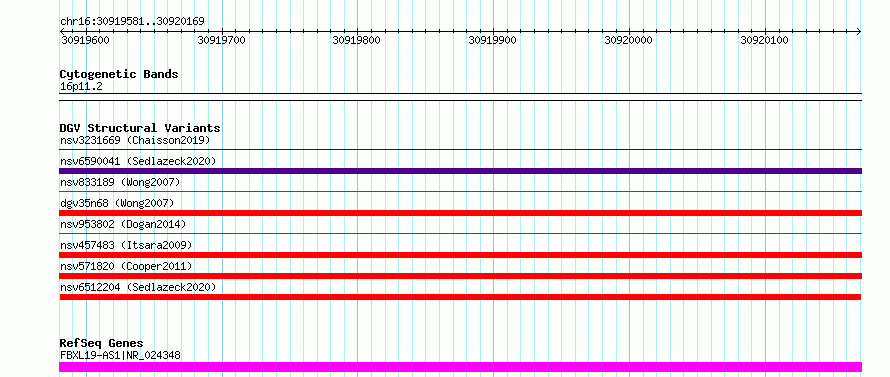Click the thin red nsv953802 feature line

tap(460, 234)
